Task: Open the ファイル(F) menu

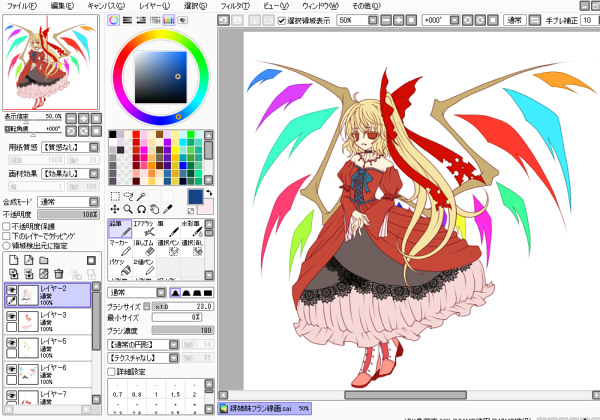Action: click(22, 6)
